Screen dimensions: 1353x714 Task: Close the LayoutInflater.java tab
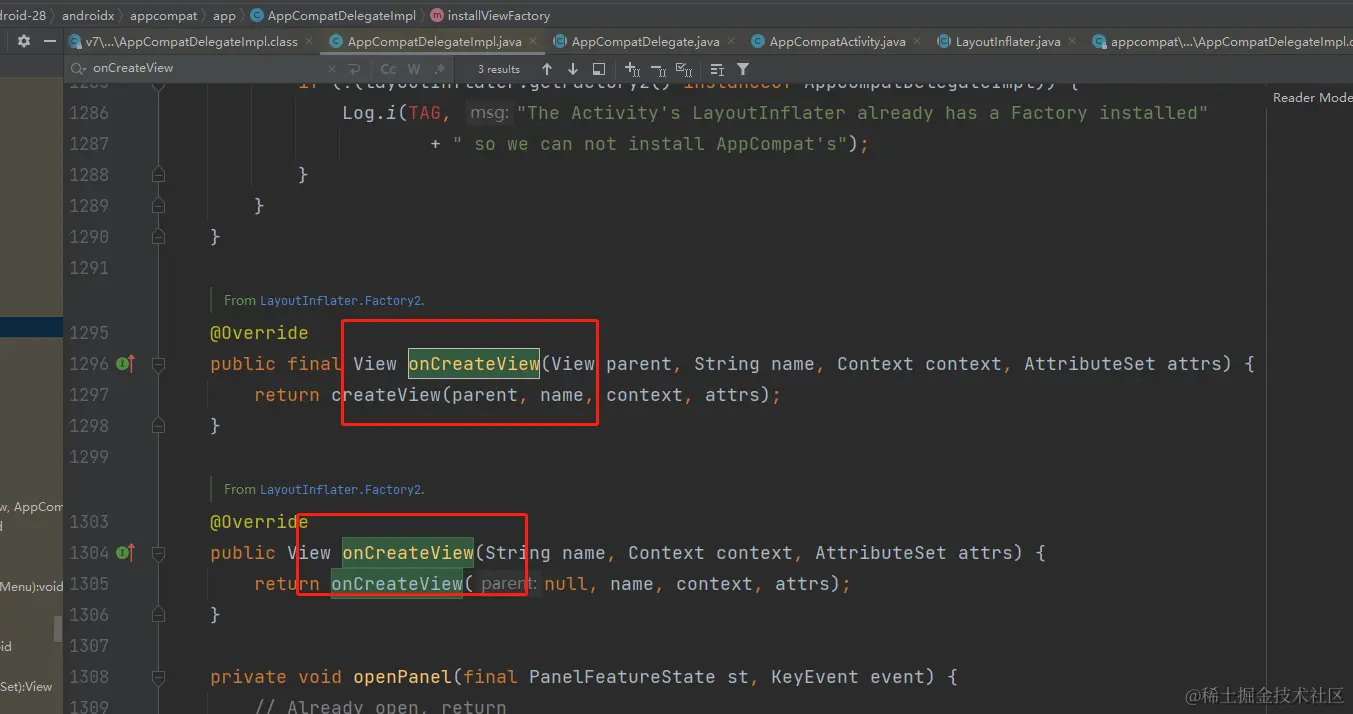[x=1072, y=42]
